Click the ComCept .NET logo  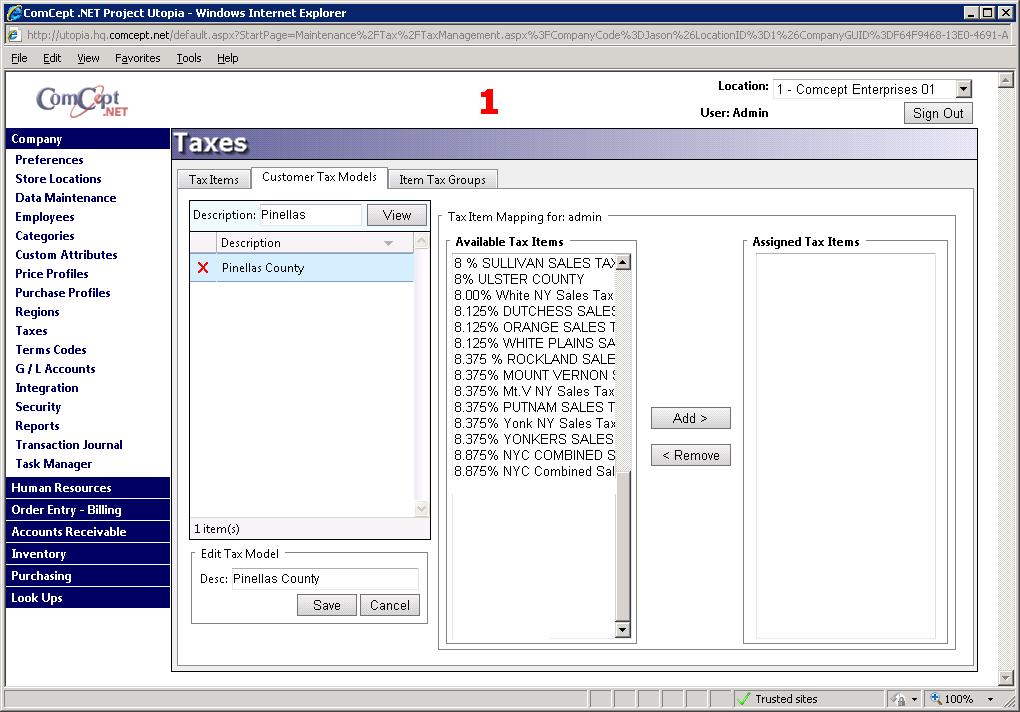(82, 101)
